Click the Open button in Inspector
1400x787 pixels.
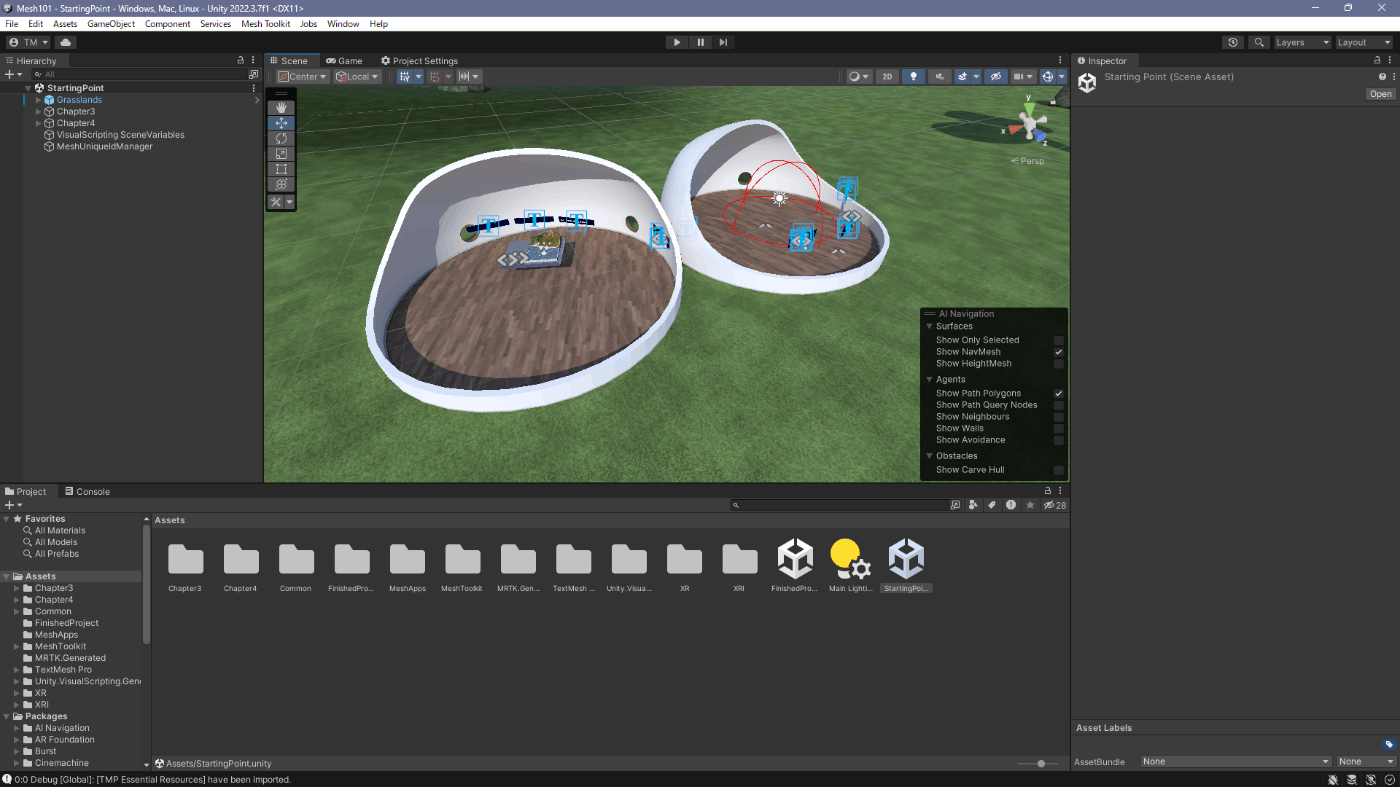click(1380, 94)
